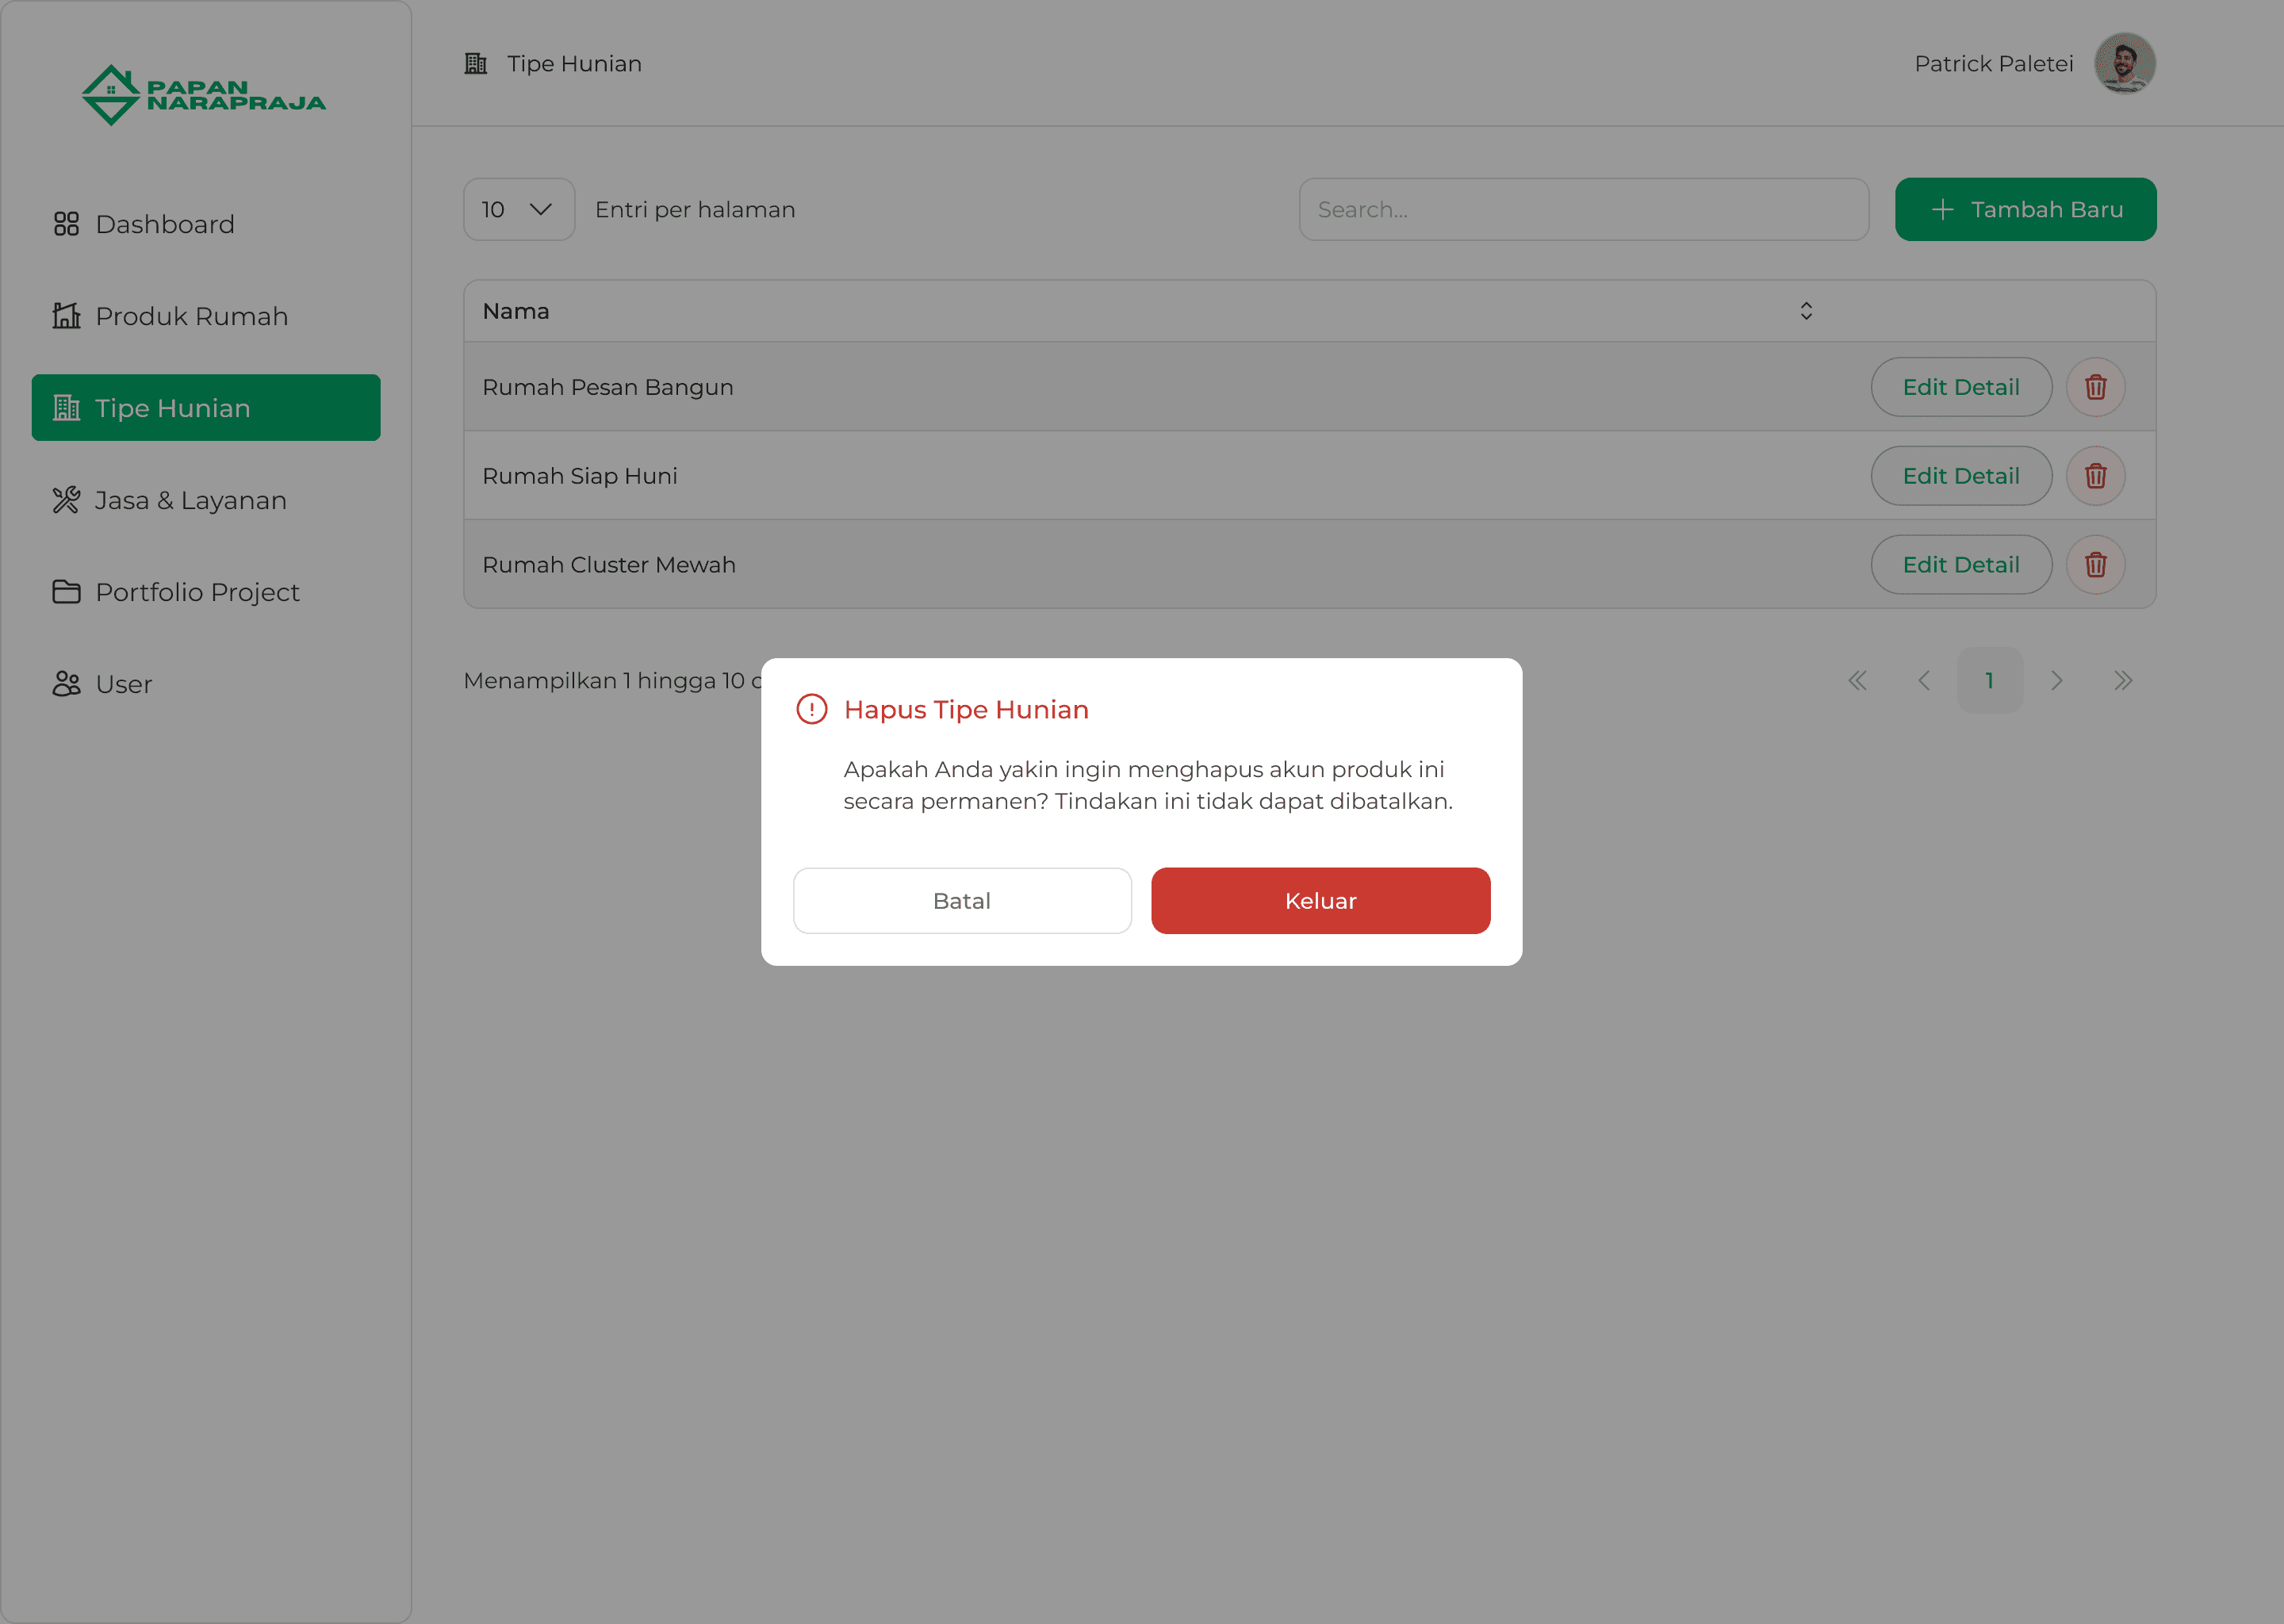Navigate to Jasa & Layanan

click(190, 500)
